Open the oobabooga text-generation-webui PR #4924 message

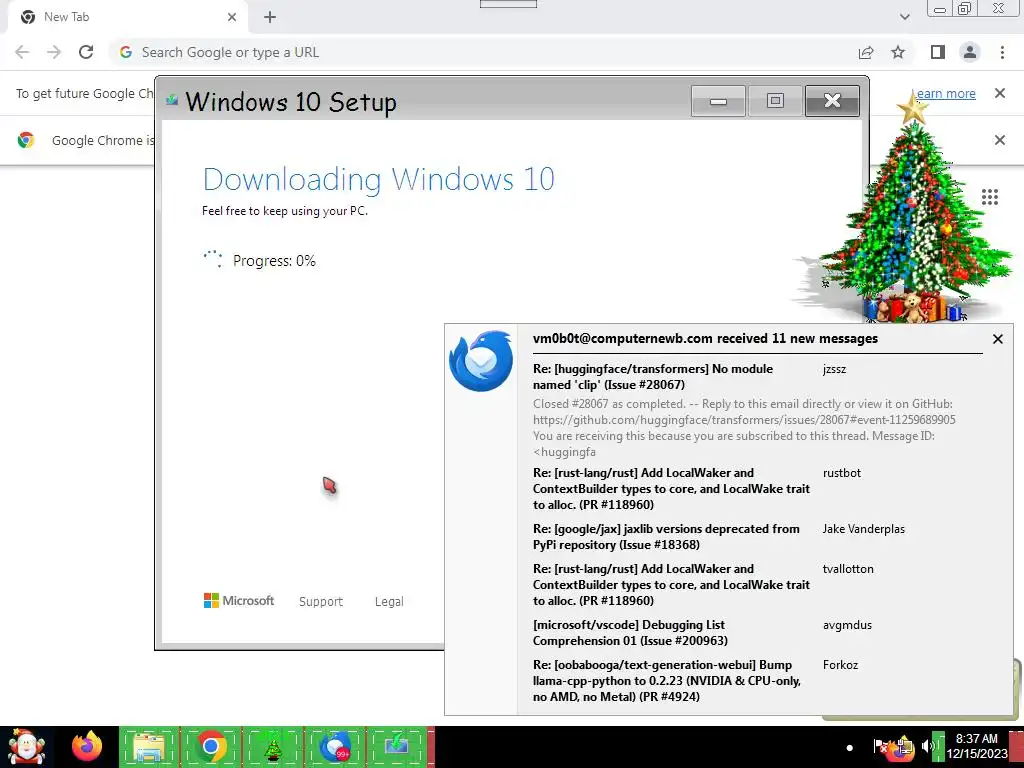pos(667,680)
